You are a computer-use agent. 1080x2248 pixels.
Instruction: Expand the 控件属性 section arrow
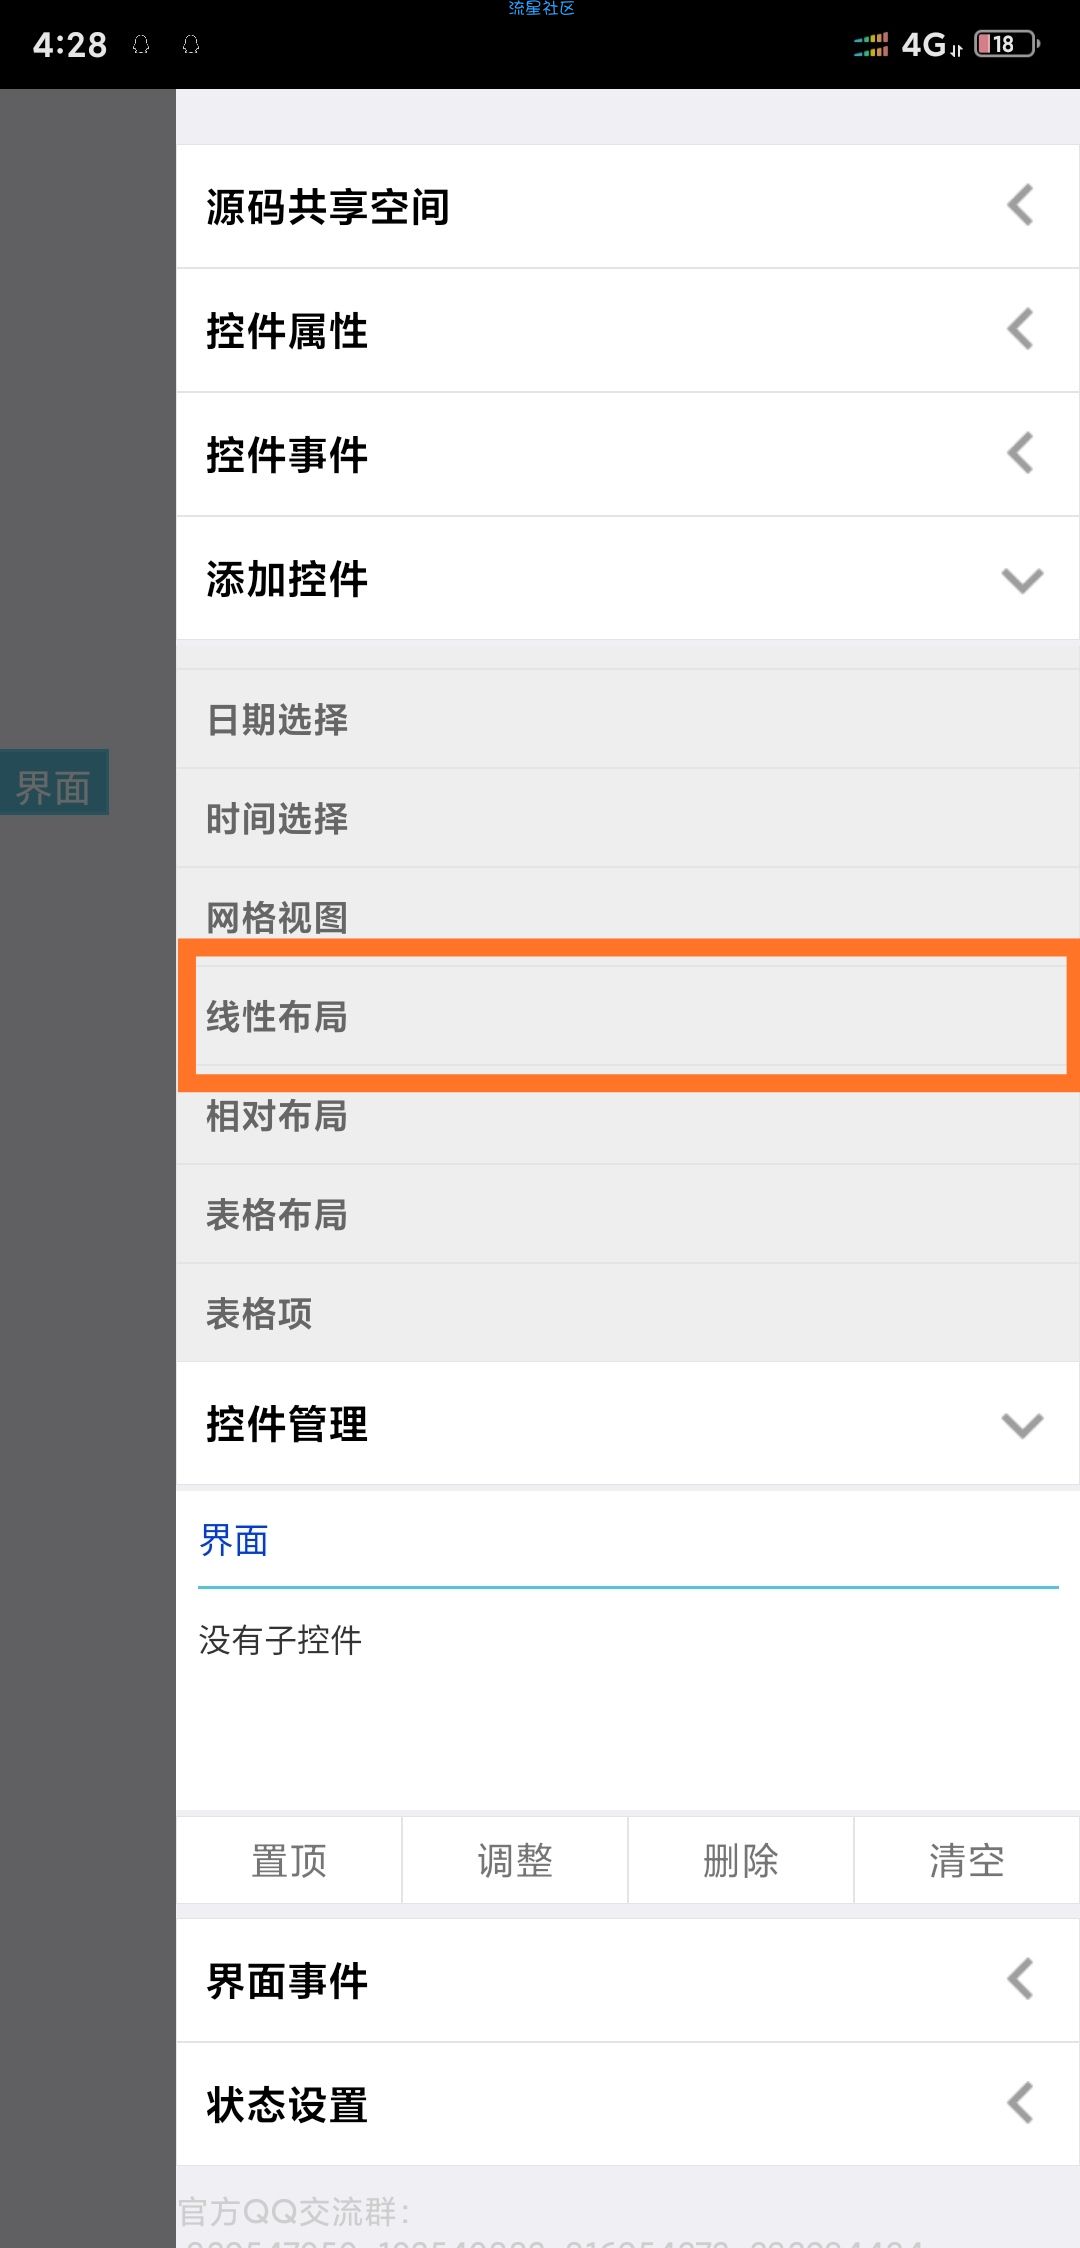coord(1020,330)
